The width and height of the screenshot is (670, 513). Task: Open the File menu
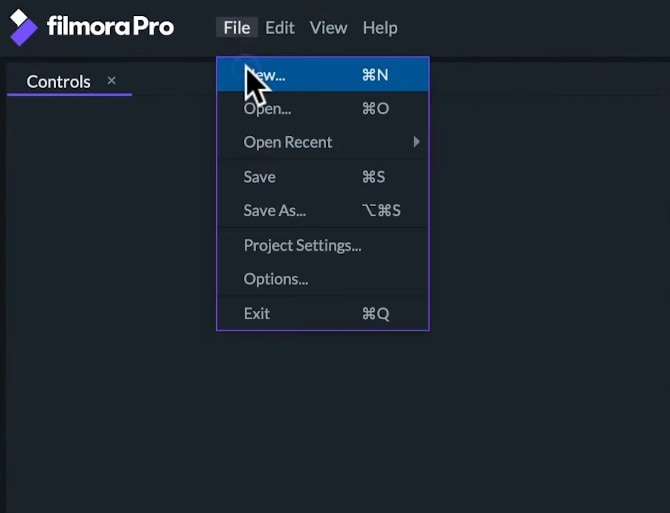tap(237, 28)
